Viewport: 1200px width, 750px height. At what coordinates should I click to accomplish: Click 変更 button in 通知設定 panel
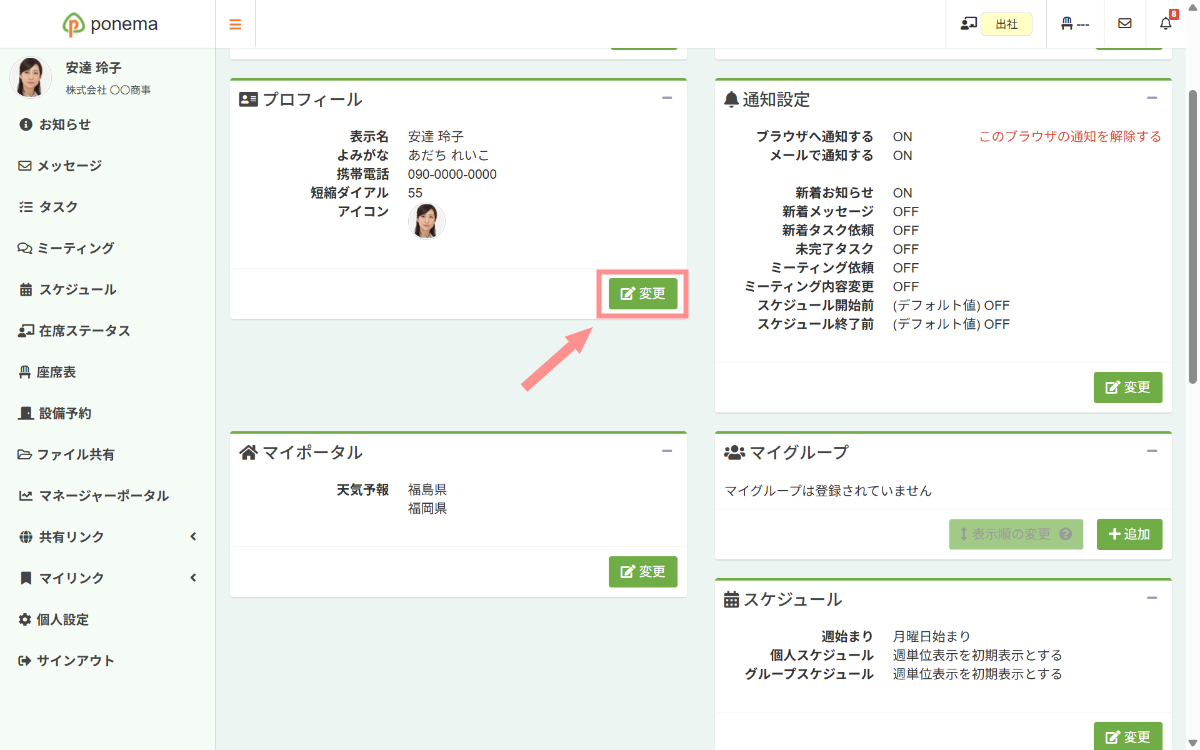point(1128,387)
